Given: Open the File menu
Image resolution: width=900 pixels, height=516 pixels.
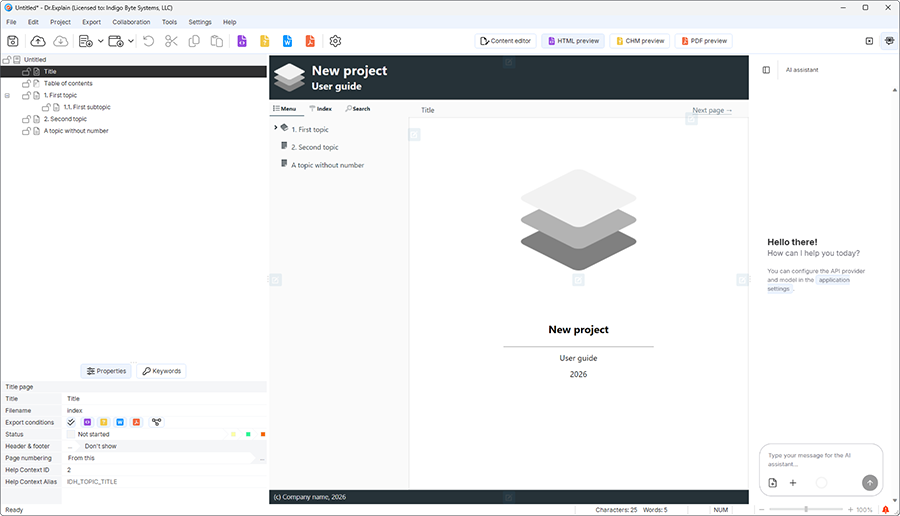Looking at the screenshot, I should [11, 22].
